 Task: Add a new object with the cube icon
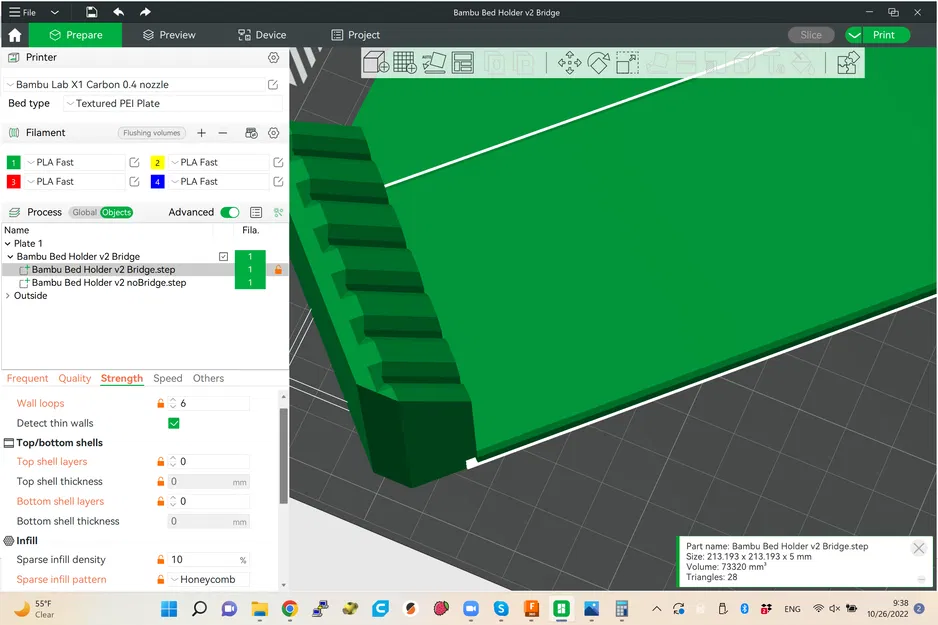click(375, 62)
